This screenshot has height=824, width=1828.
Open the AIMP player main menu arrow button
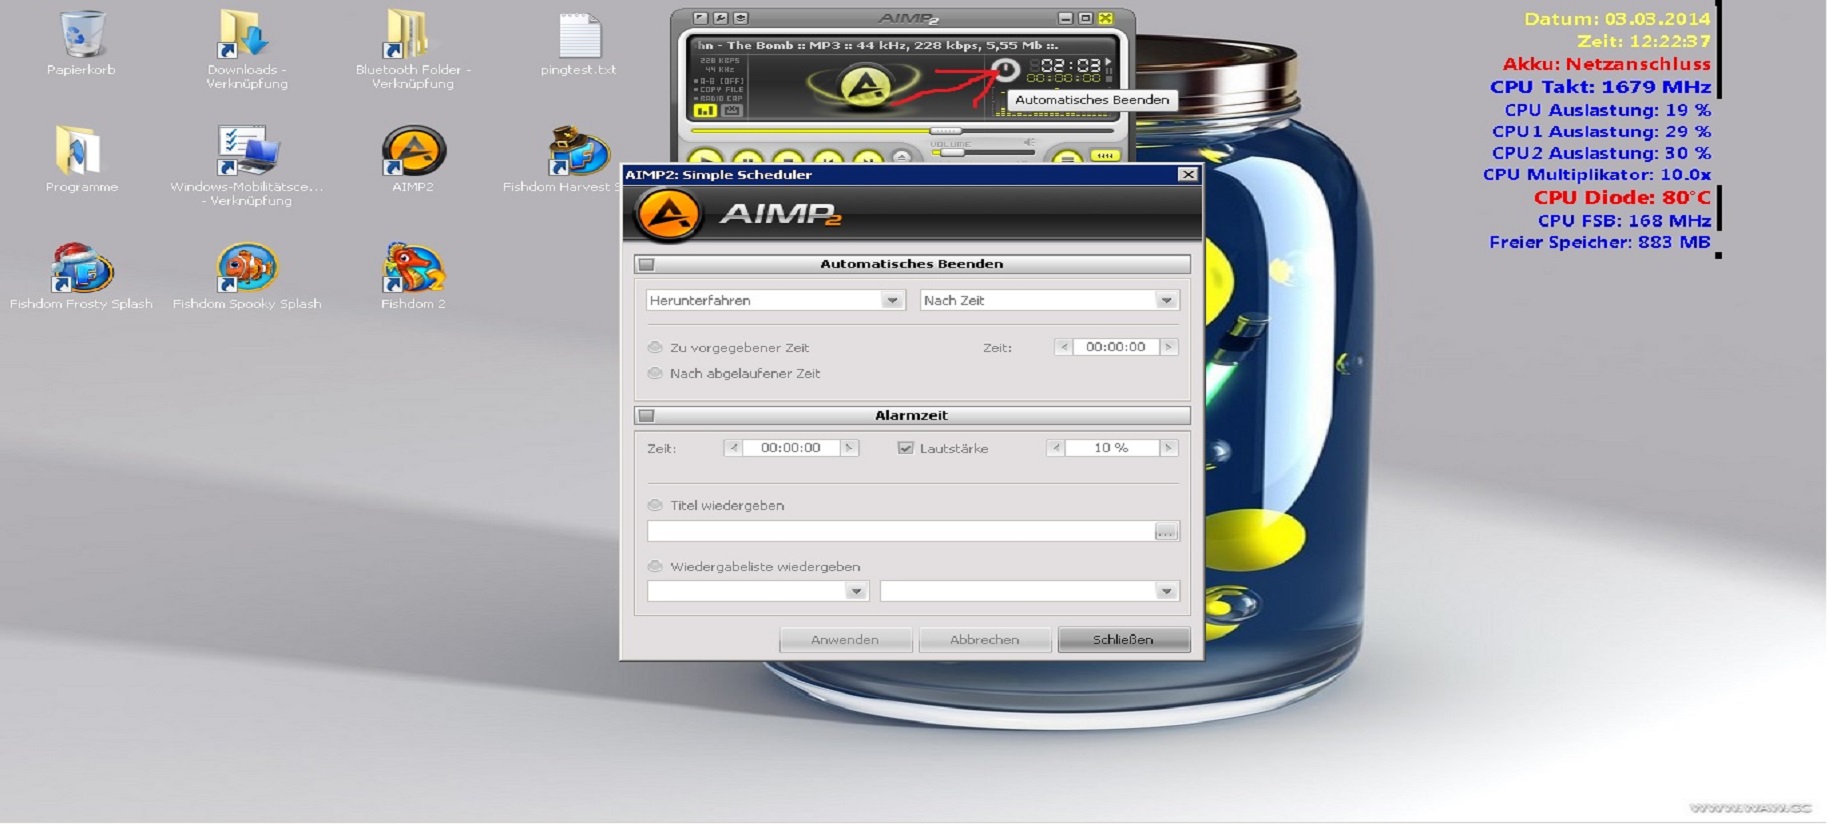click(701, 18)
